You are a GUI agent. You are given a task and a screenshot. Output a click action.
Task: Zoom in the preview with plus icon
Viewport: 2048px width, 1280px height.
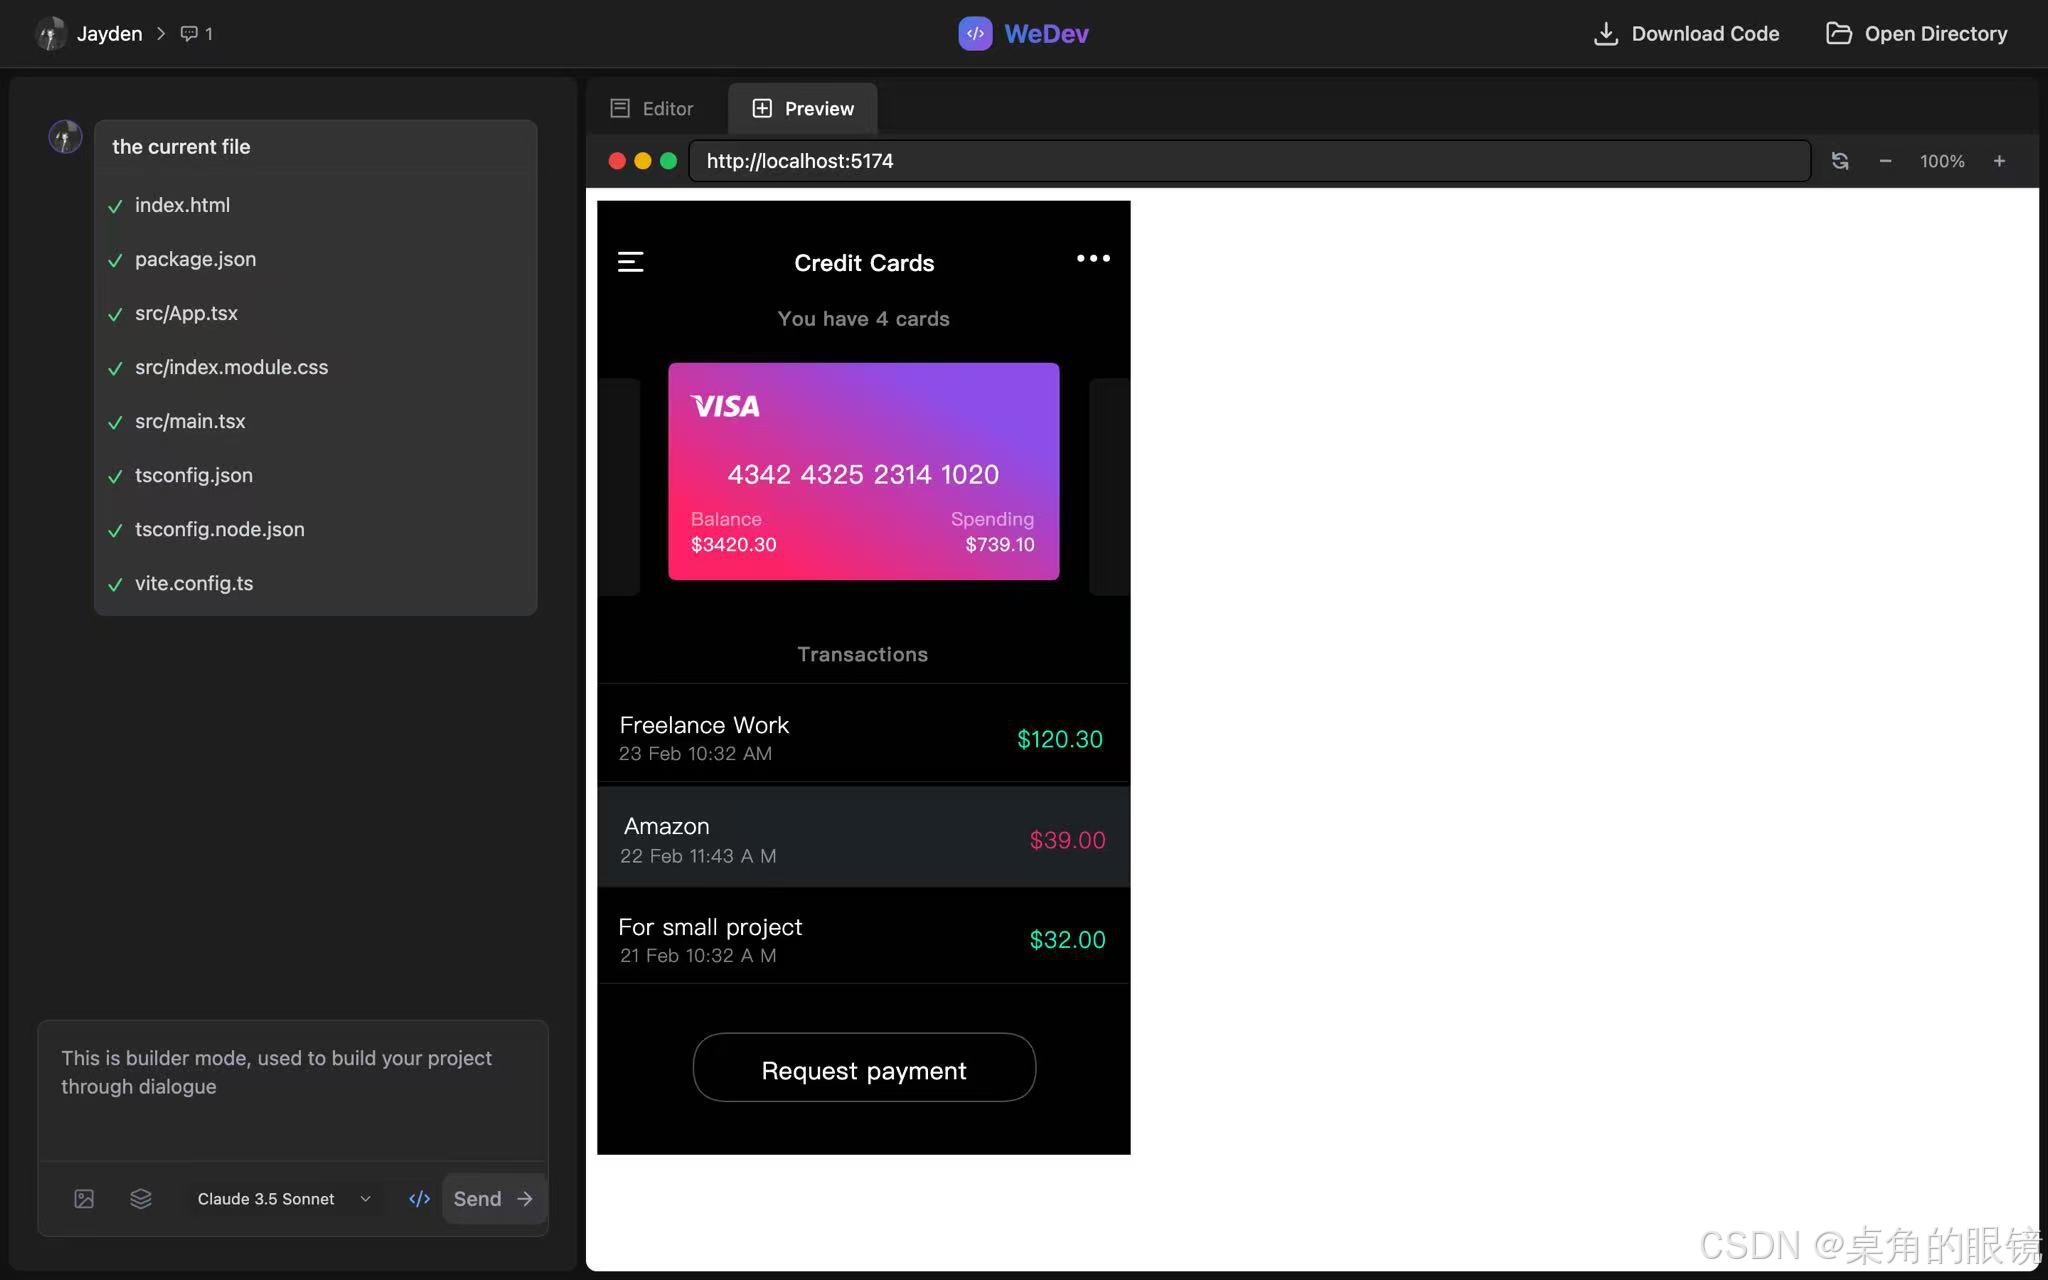coord(1999,161)
